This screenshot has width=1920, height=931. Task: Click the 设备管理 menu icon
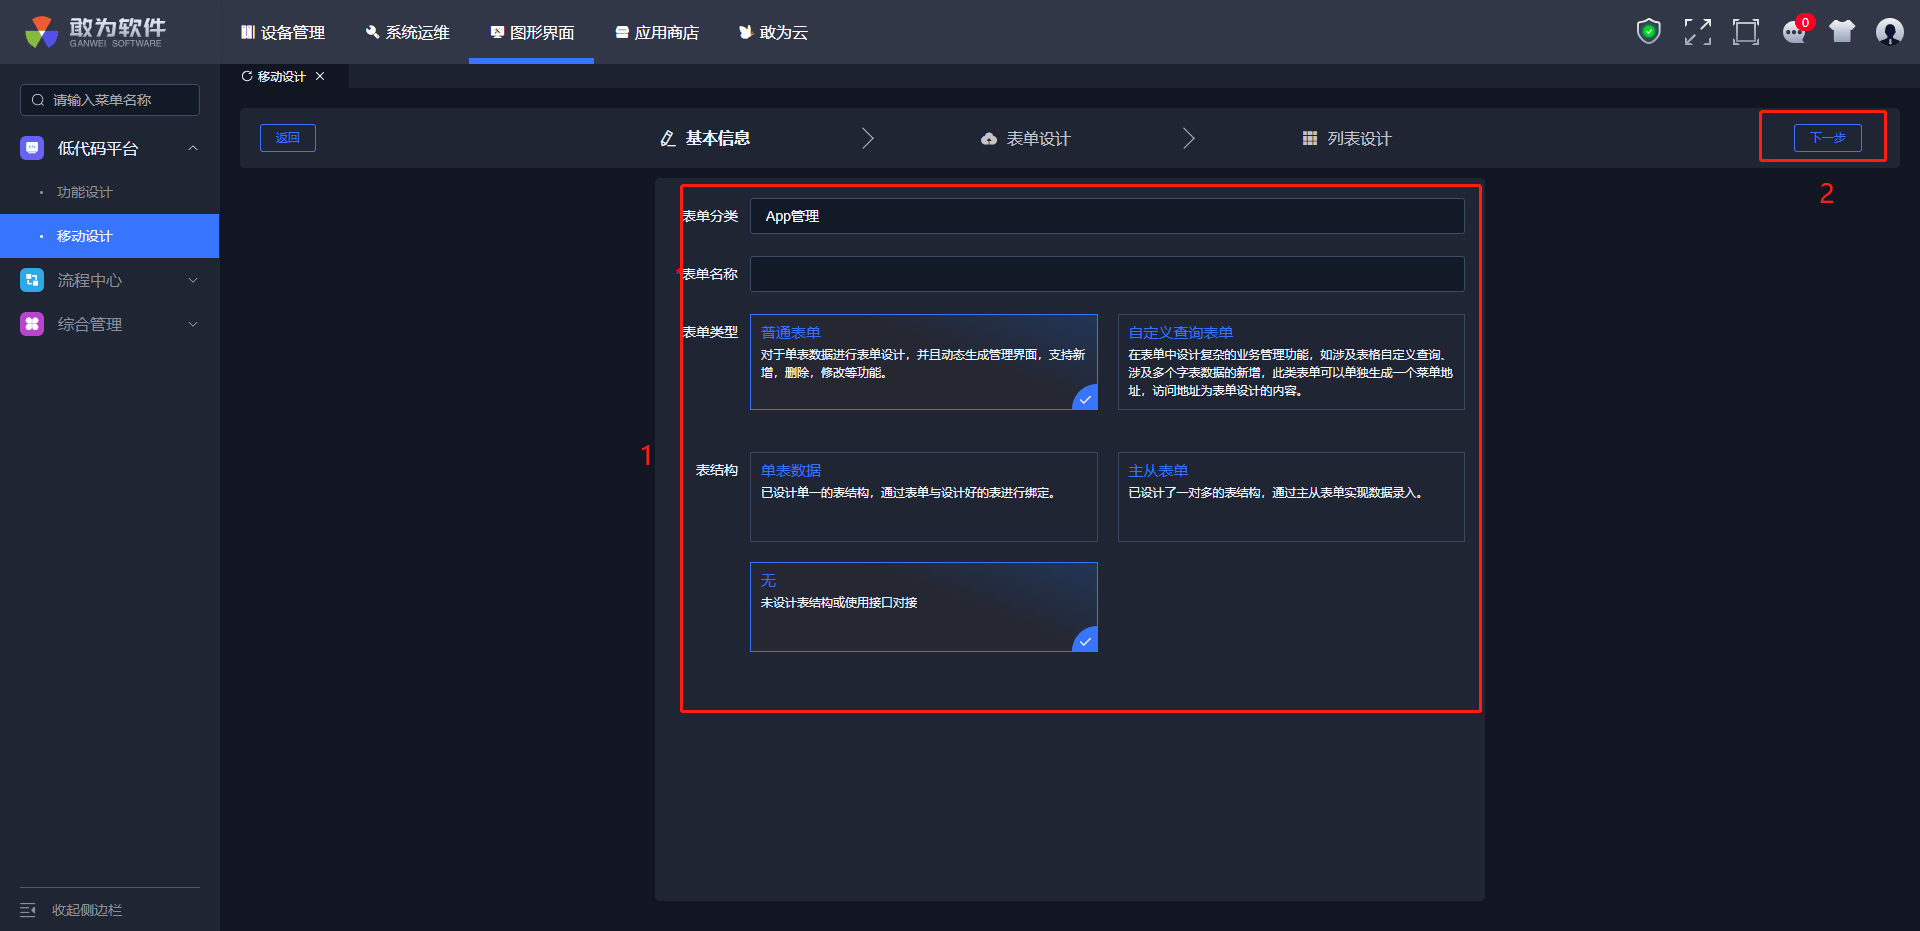click(x=248, y=32)
